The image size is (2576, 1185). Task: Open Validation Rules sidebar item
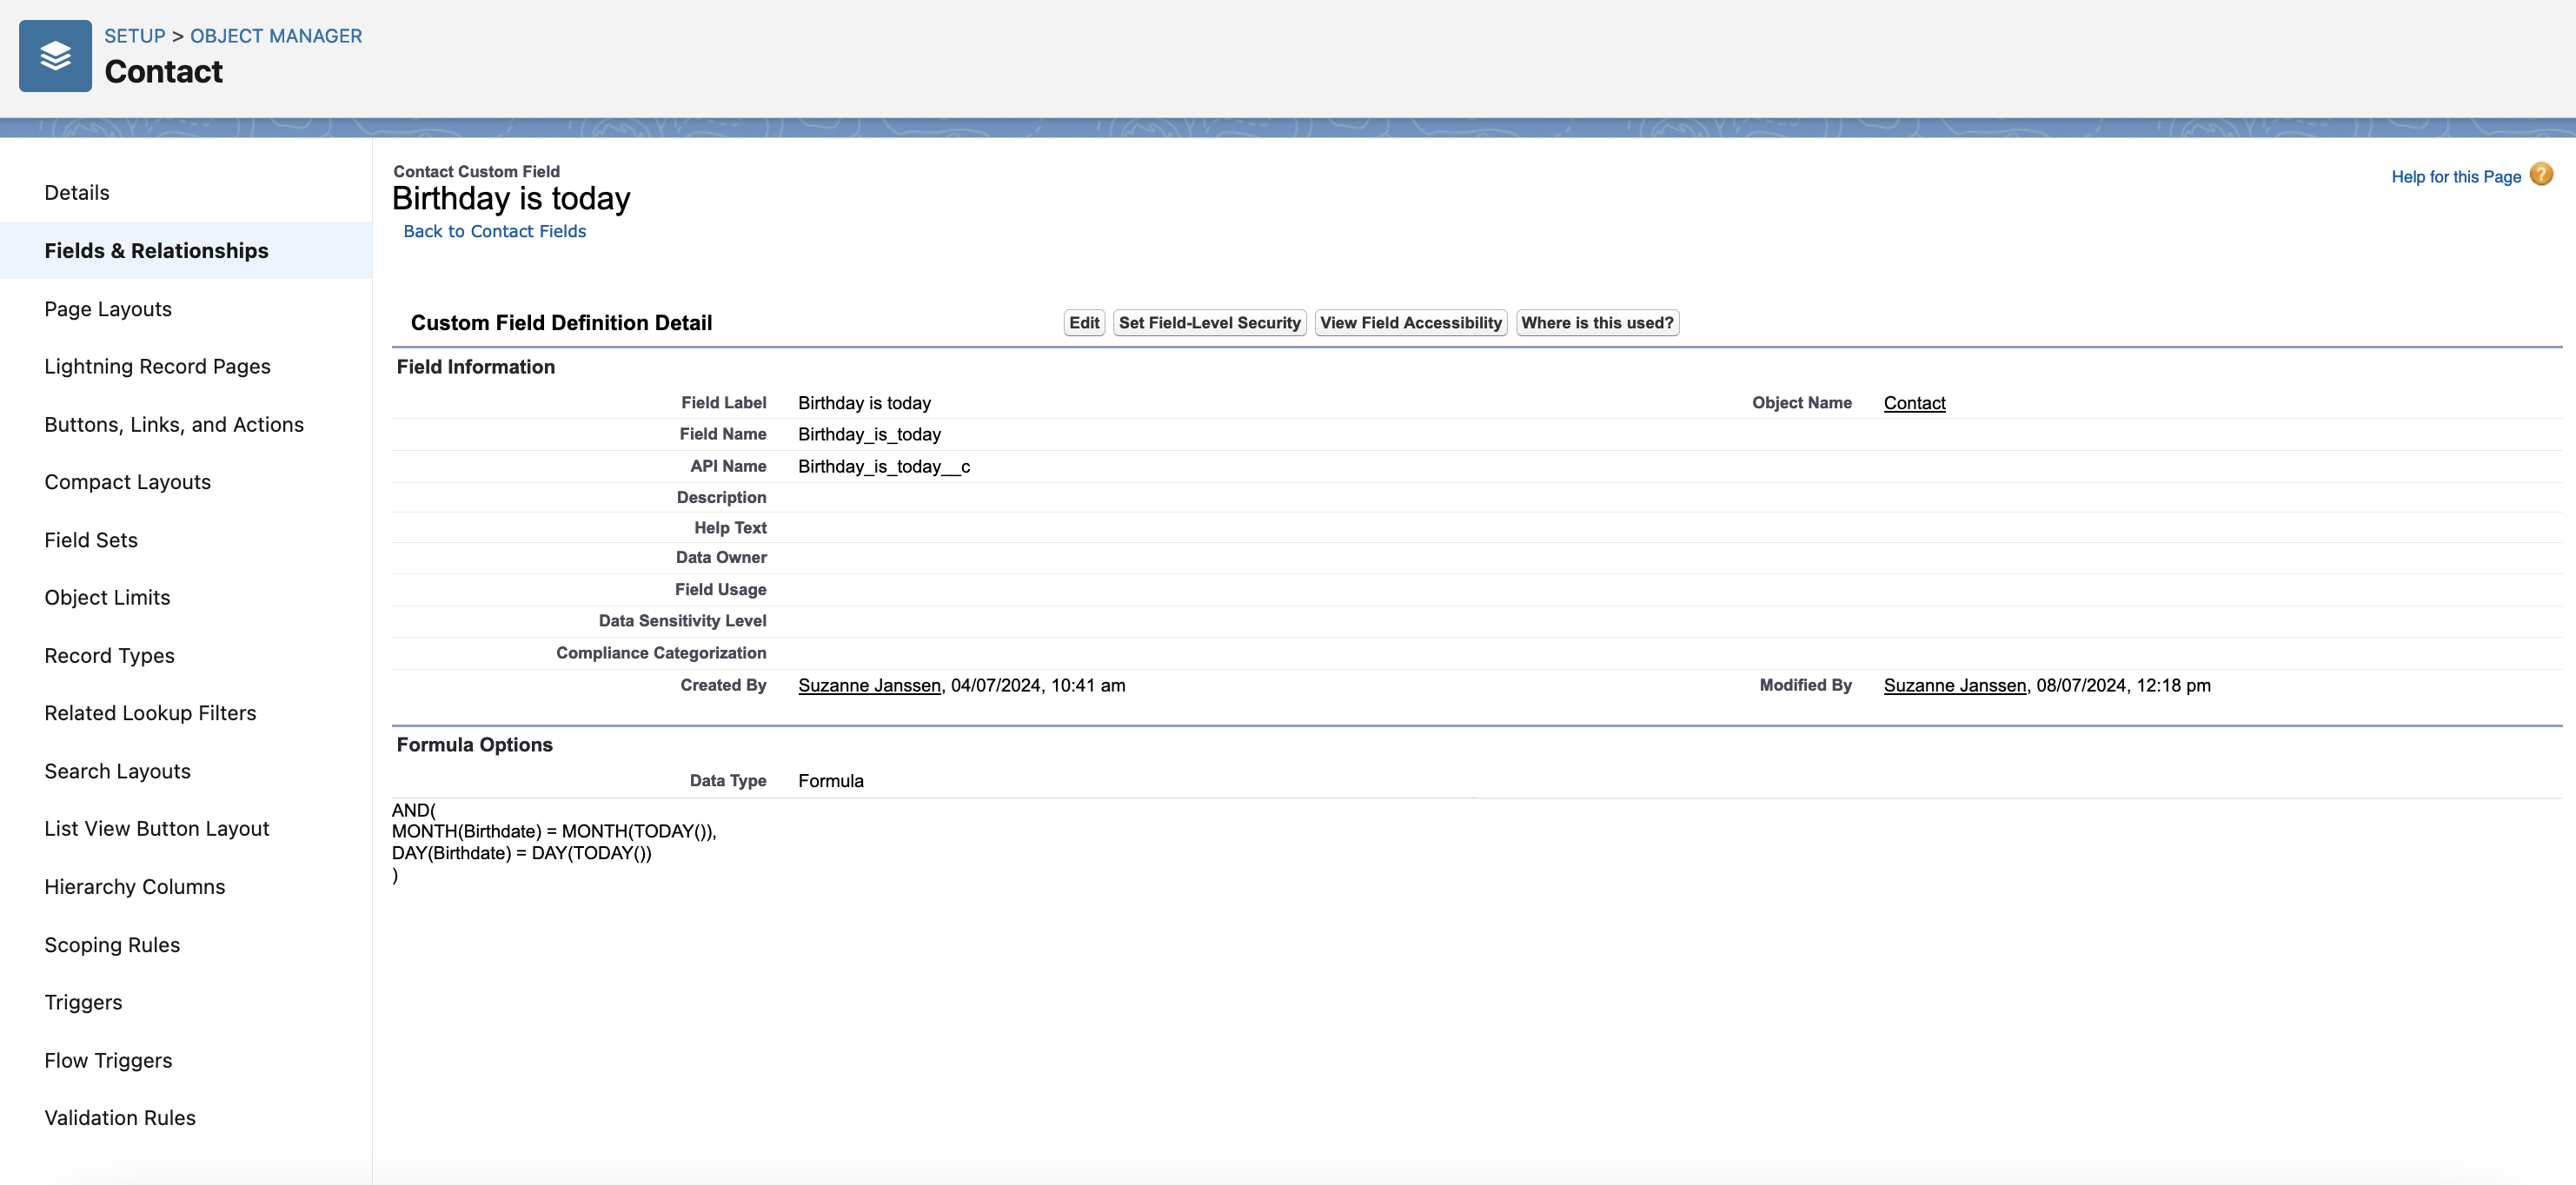pos(120,1118)
